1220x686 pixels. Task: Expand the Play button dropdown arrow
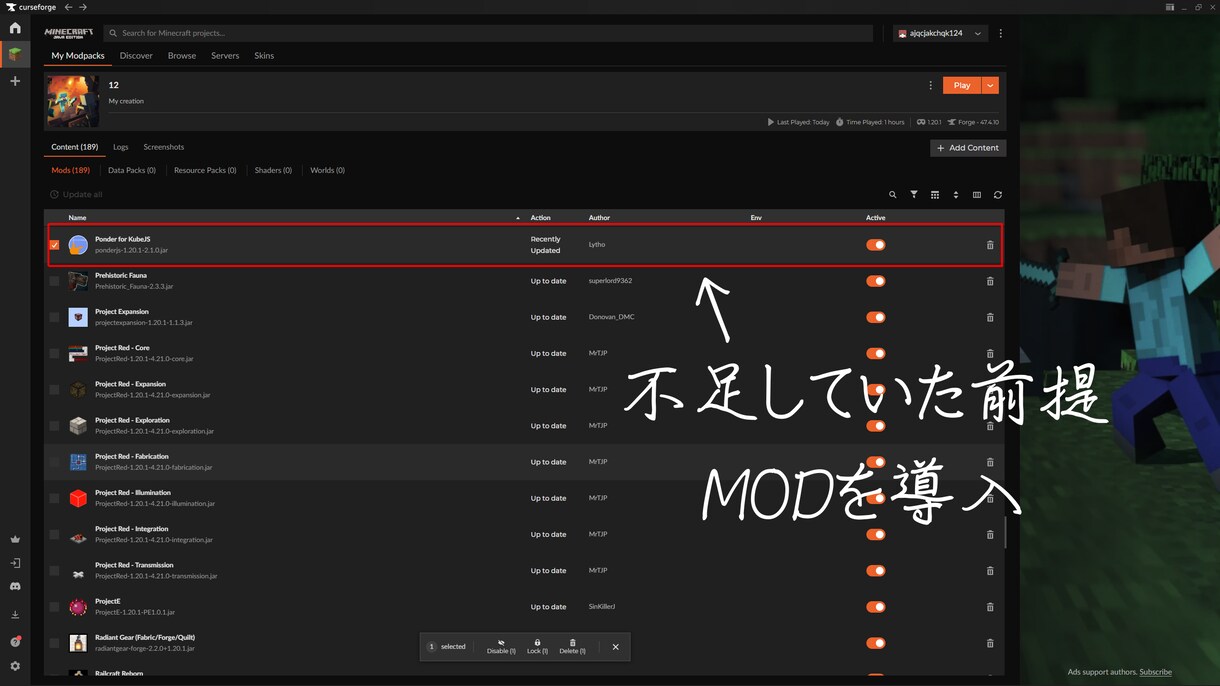(990, 86)
